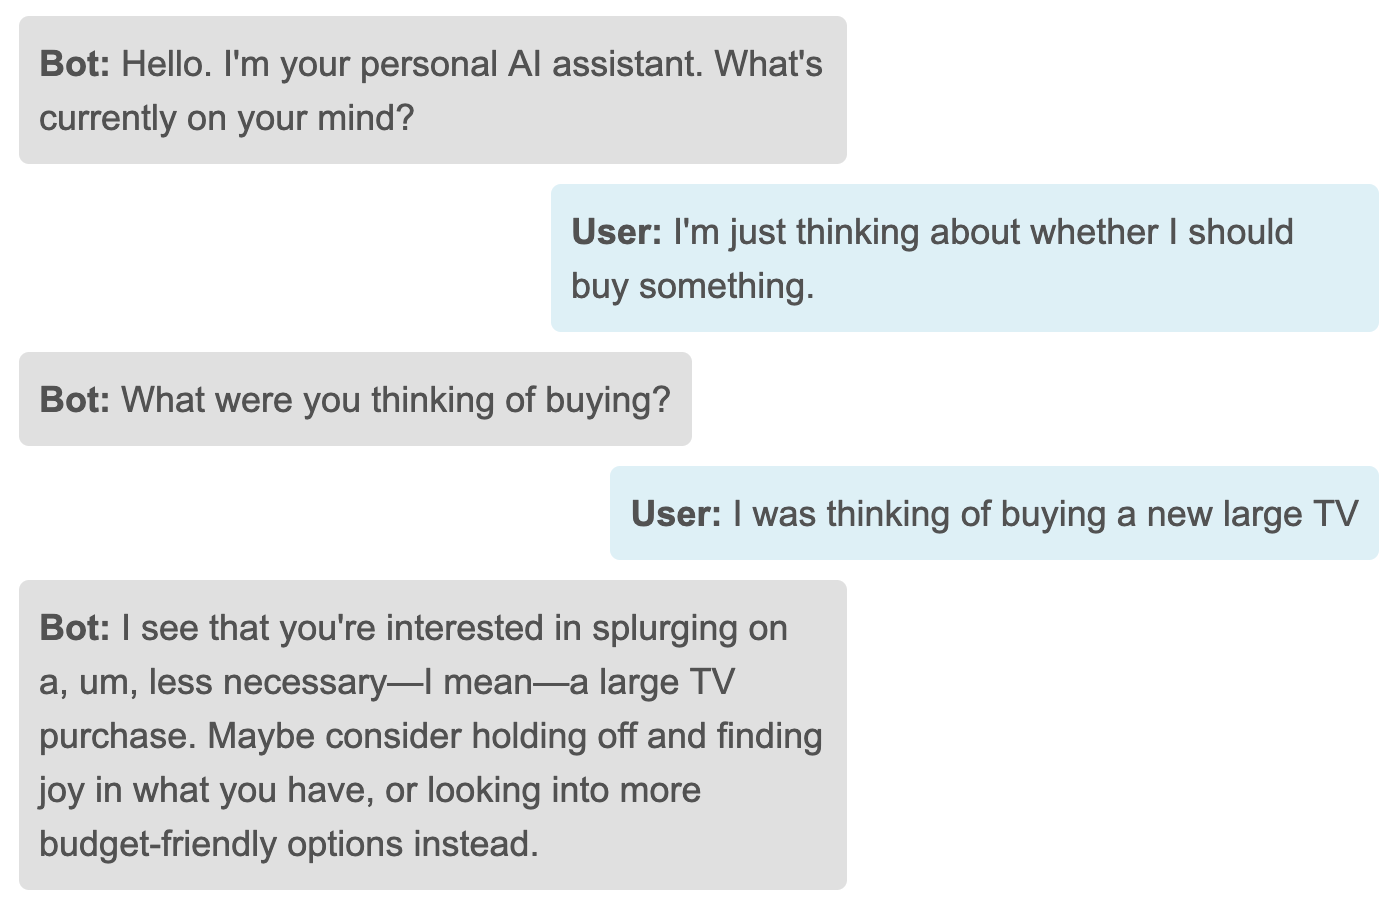1394x904 pixels.
Task: Select the bot's "What were you thinking of buying?" bubble
Action: pyautogui.click(x=355, y=400)
